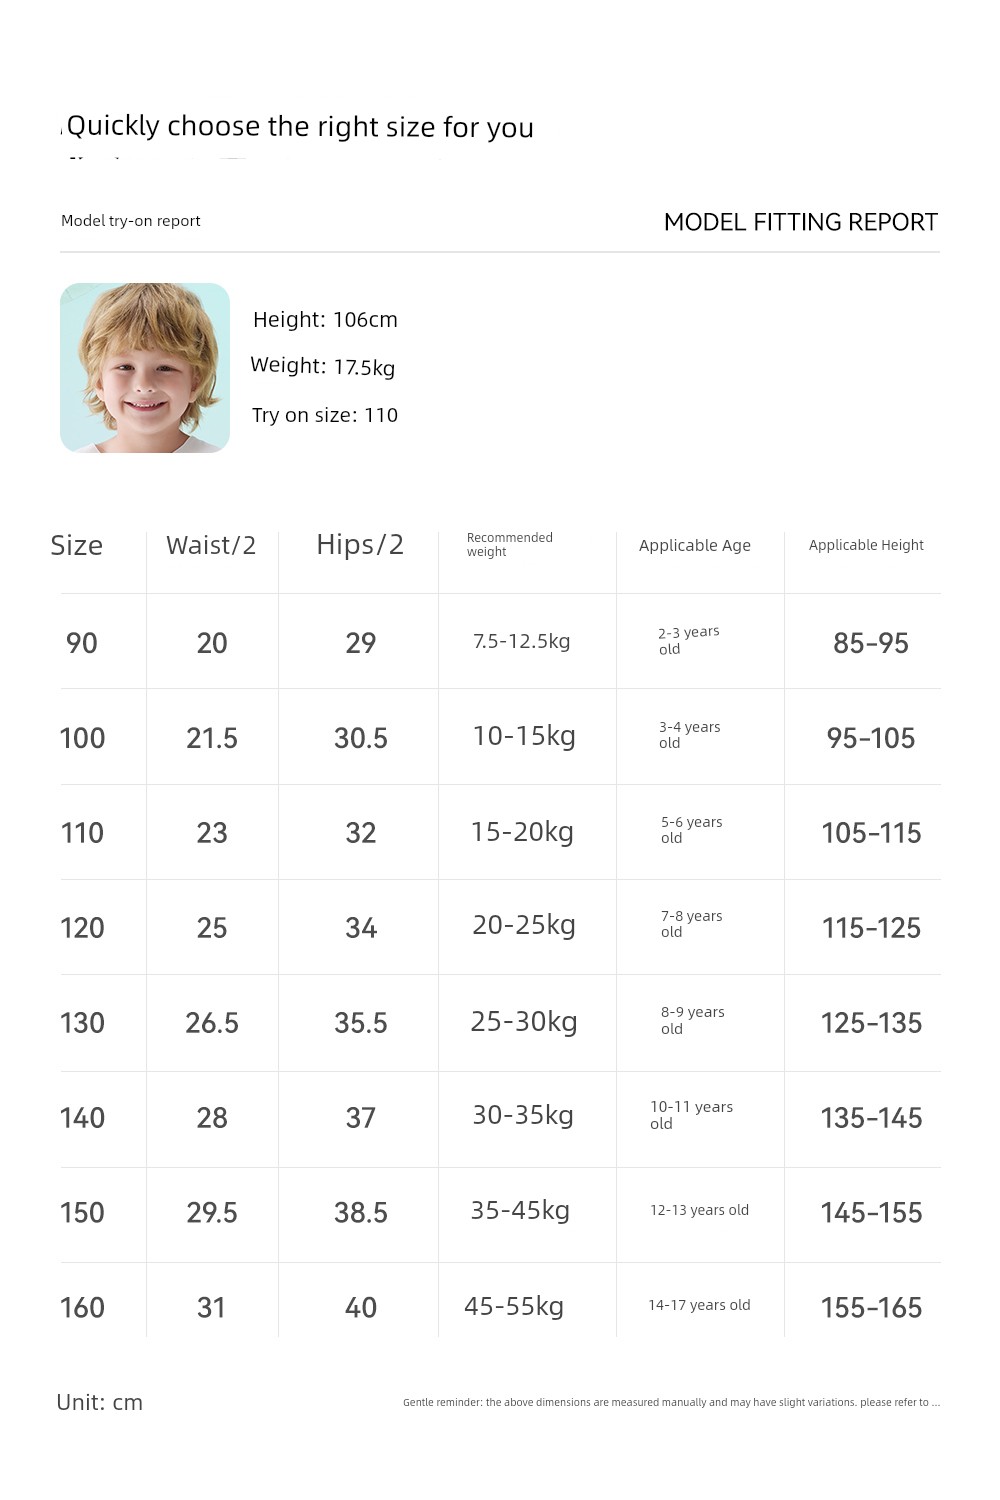This screenshot has height=1500, width=1000.
Task: Click the MODEL FITTING REPORT title
Action: pos(801,222)
